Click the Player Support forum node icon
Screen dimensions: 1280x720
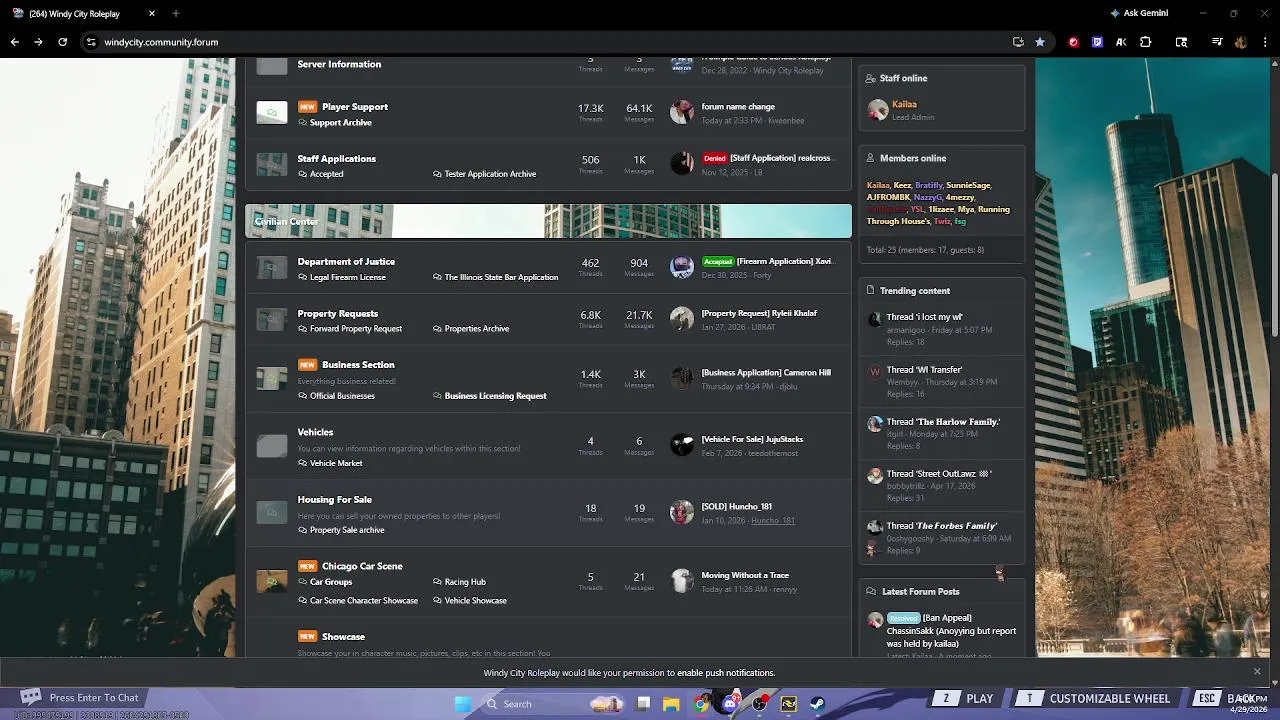click(x=271, y=112)
